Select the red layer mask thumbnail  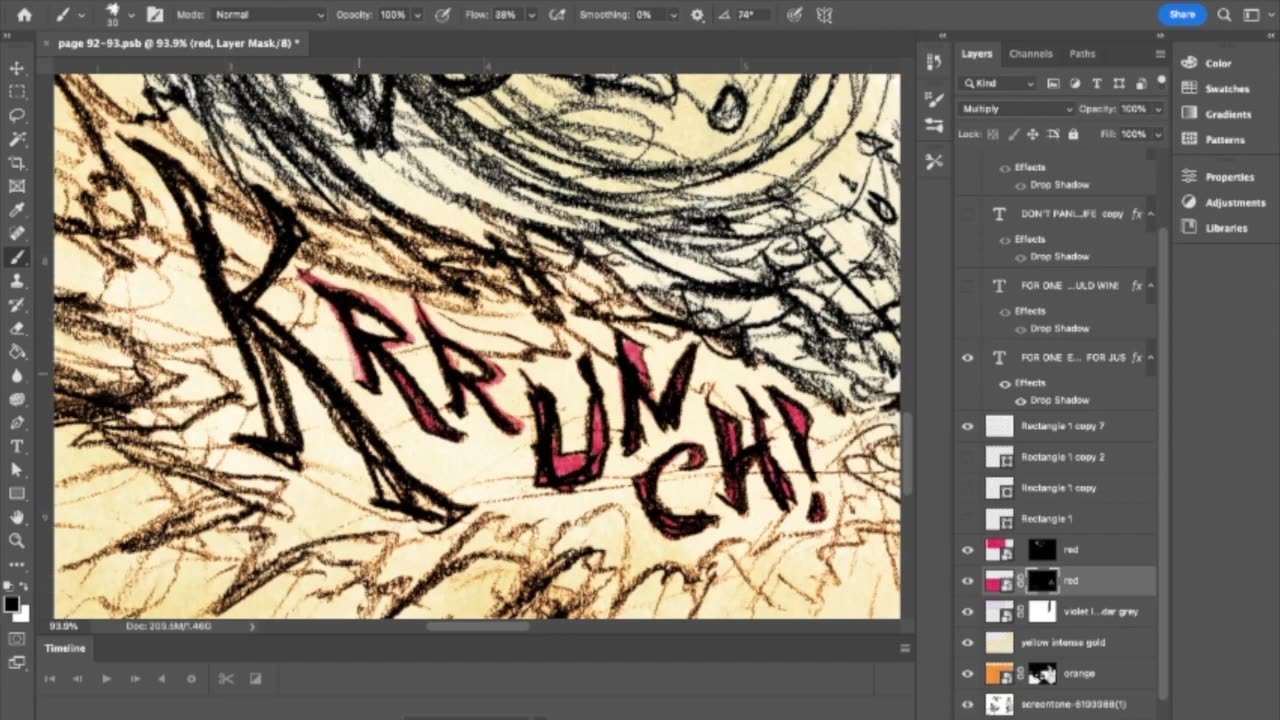click(x=1042, y=581)
